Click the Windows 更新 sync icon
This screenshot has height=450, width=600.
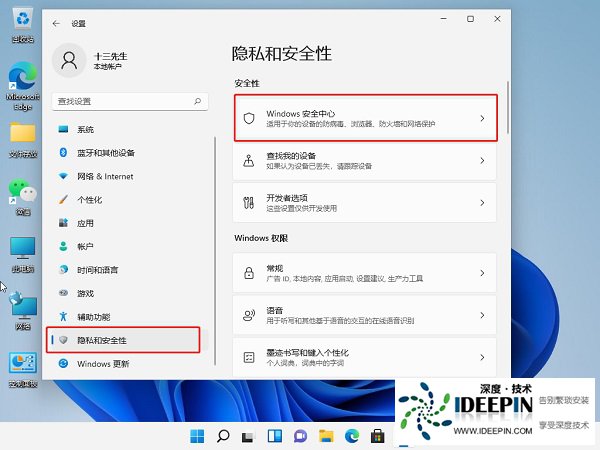point(63,364)
